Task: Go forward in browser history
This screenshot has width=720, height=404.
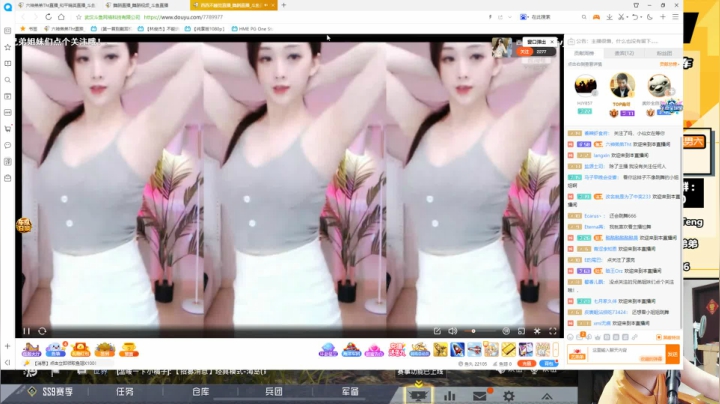Action: pos(35,17)
